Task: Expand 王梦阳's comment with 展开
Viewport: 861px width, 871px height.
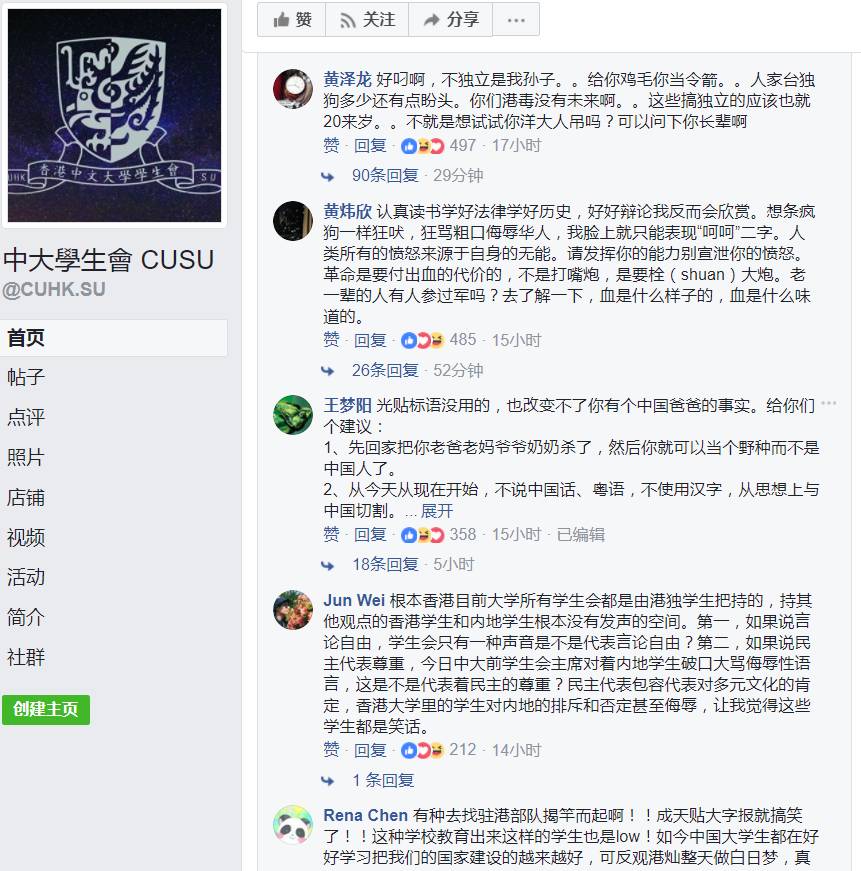Action: click(x=437, y=510)
